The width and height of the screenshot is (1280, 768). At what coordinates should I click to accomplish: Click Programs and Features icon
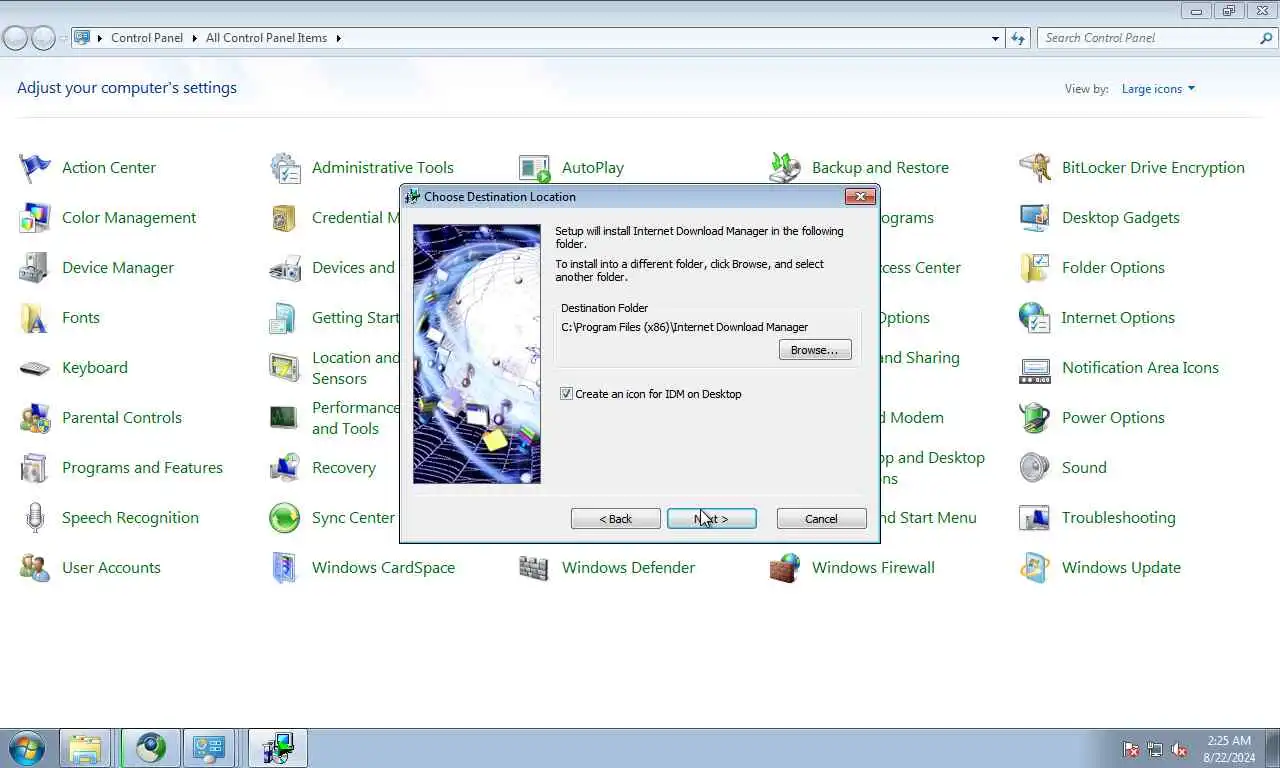pyautogui.click(x=35, y=468)
